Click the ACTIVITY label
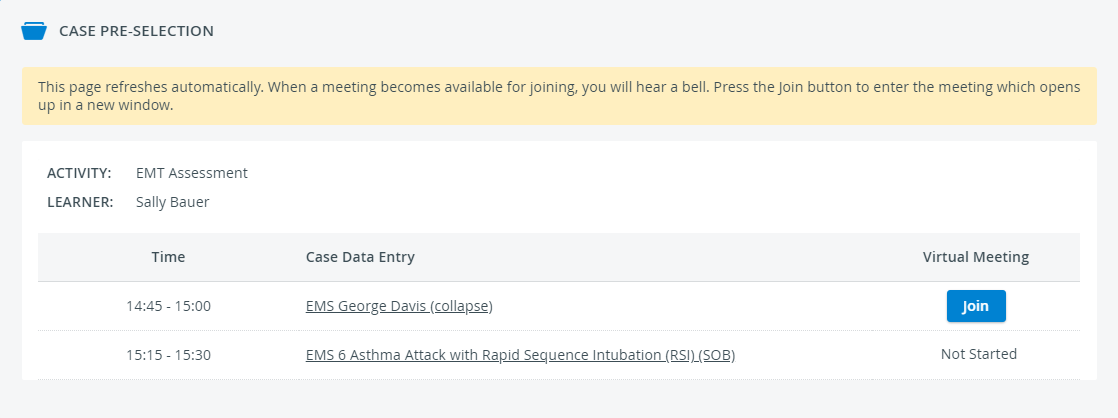The width and height of the screenshot is (1118, 418). [79, 173]
